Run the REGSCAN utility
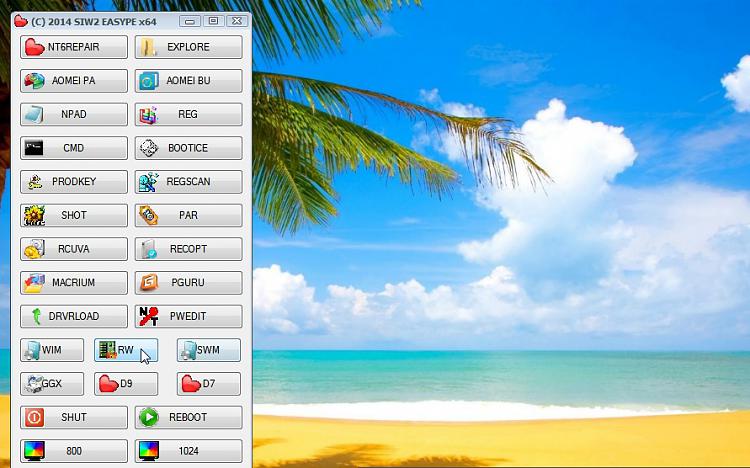Viewport: 750px width, 468px height. (188, 182)
